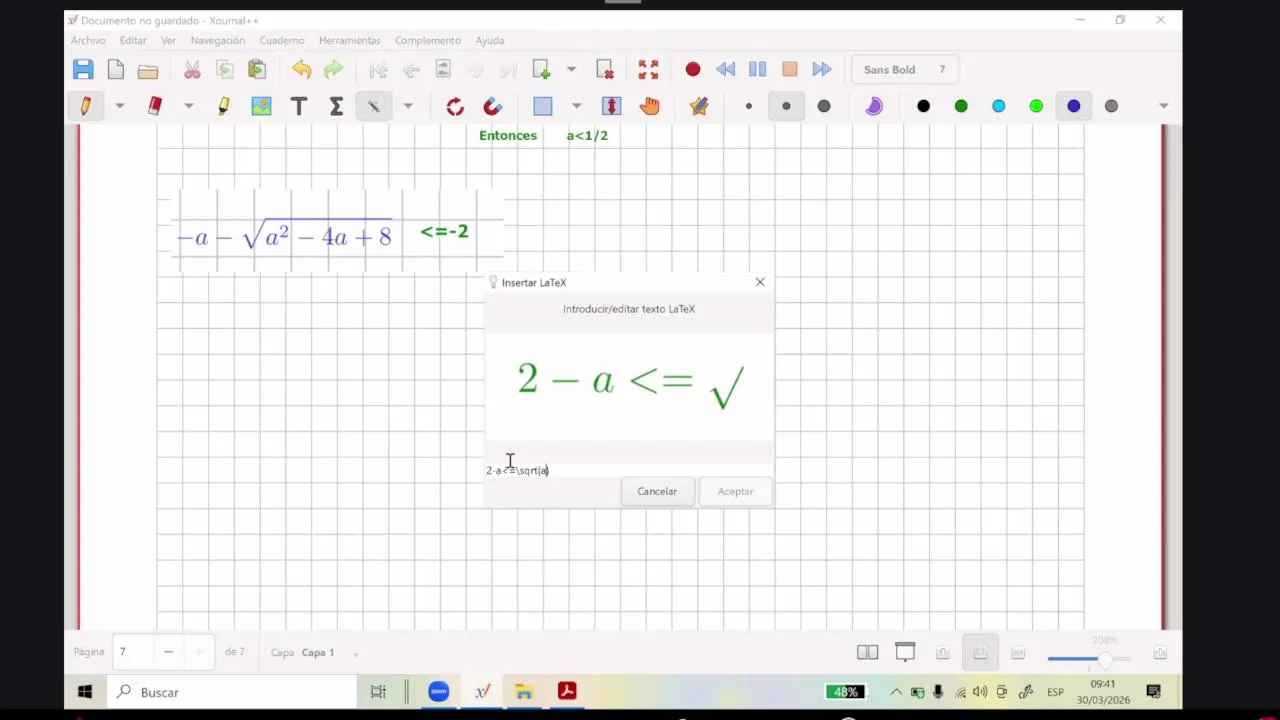Expand the toolbar overflow arrow after color swatches
Image resolution: width=1280 pixels, height=720 pixels.
[x=1163, y=106]
